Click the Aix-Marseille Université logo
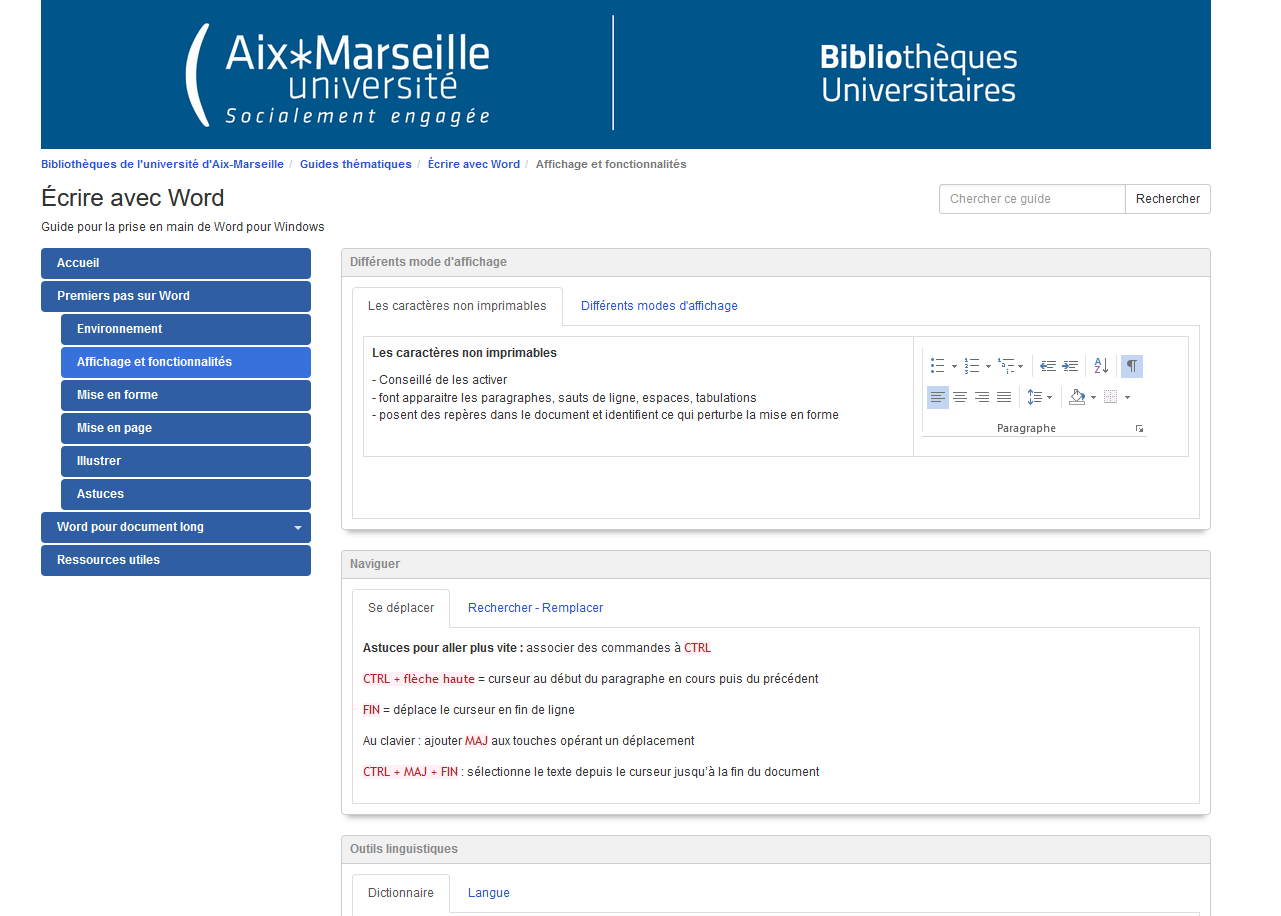Viewport: 1281px width, 916px height. pos(338,75)
